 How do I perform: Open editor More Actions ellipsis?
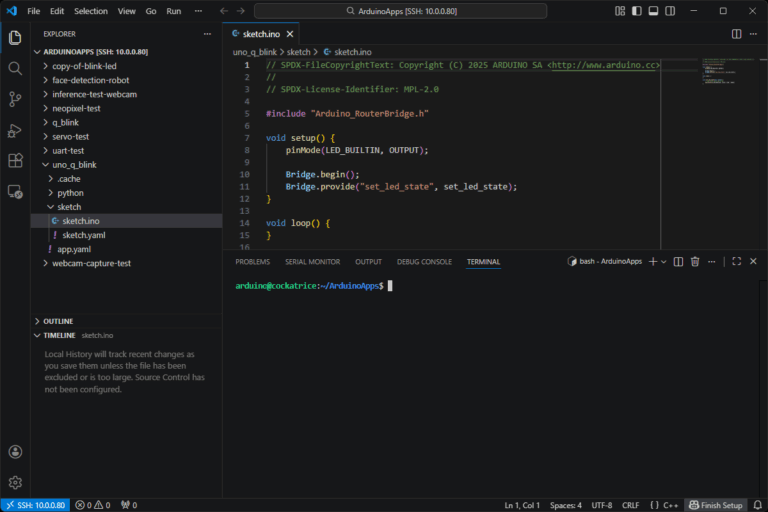coord(753,34)
